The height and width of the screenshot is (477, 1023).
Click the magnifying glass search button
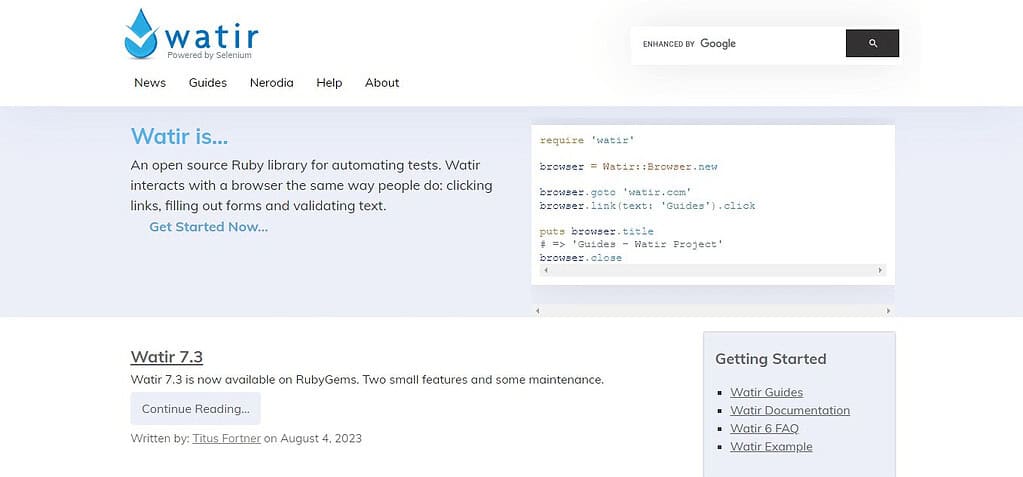[872, 43]
